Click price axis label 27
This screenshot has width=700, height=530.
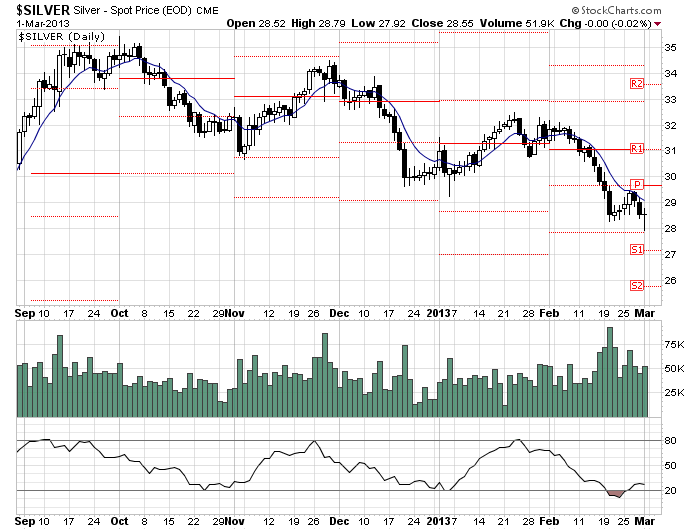pos(670,255)
